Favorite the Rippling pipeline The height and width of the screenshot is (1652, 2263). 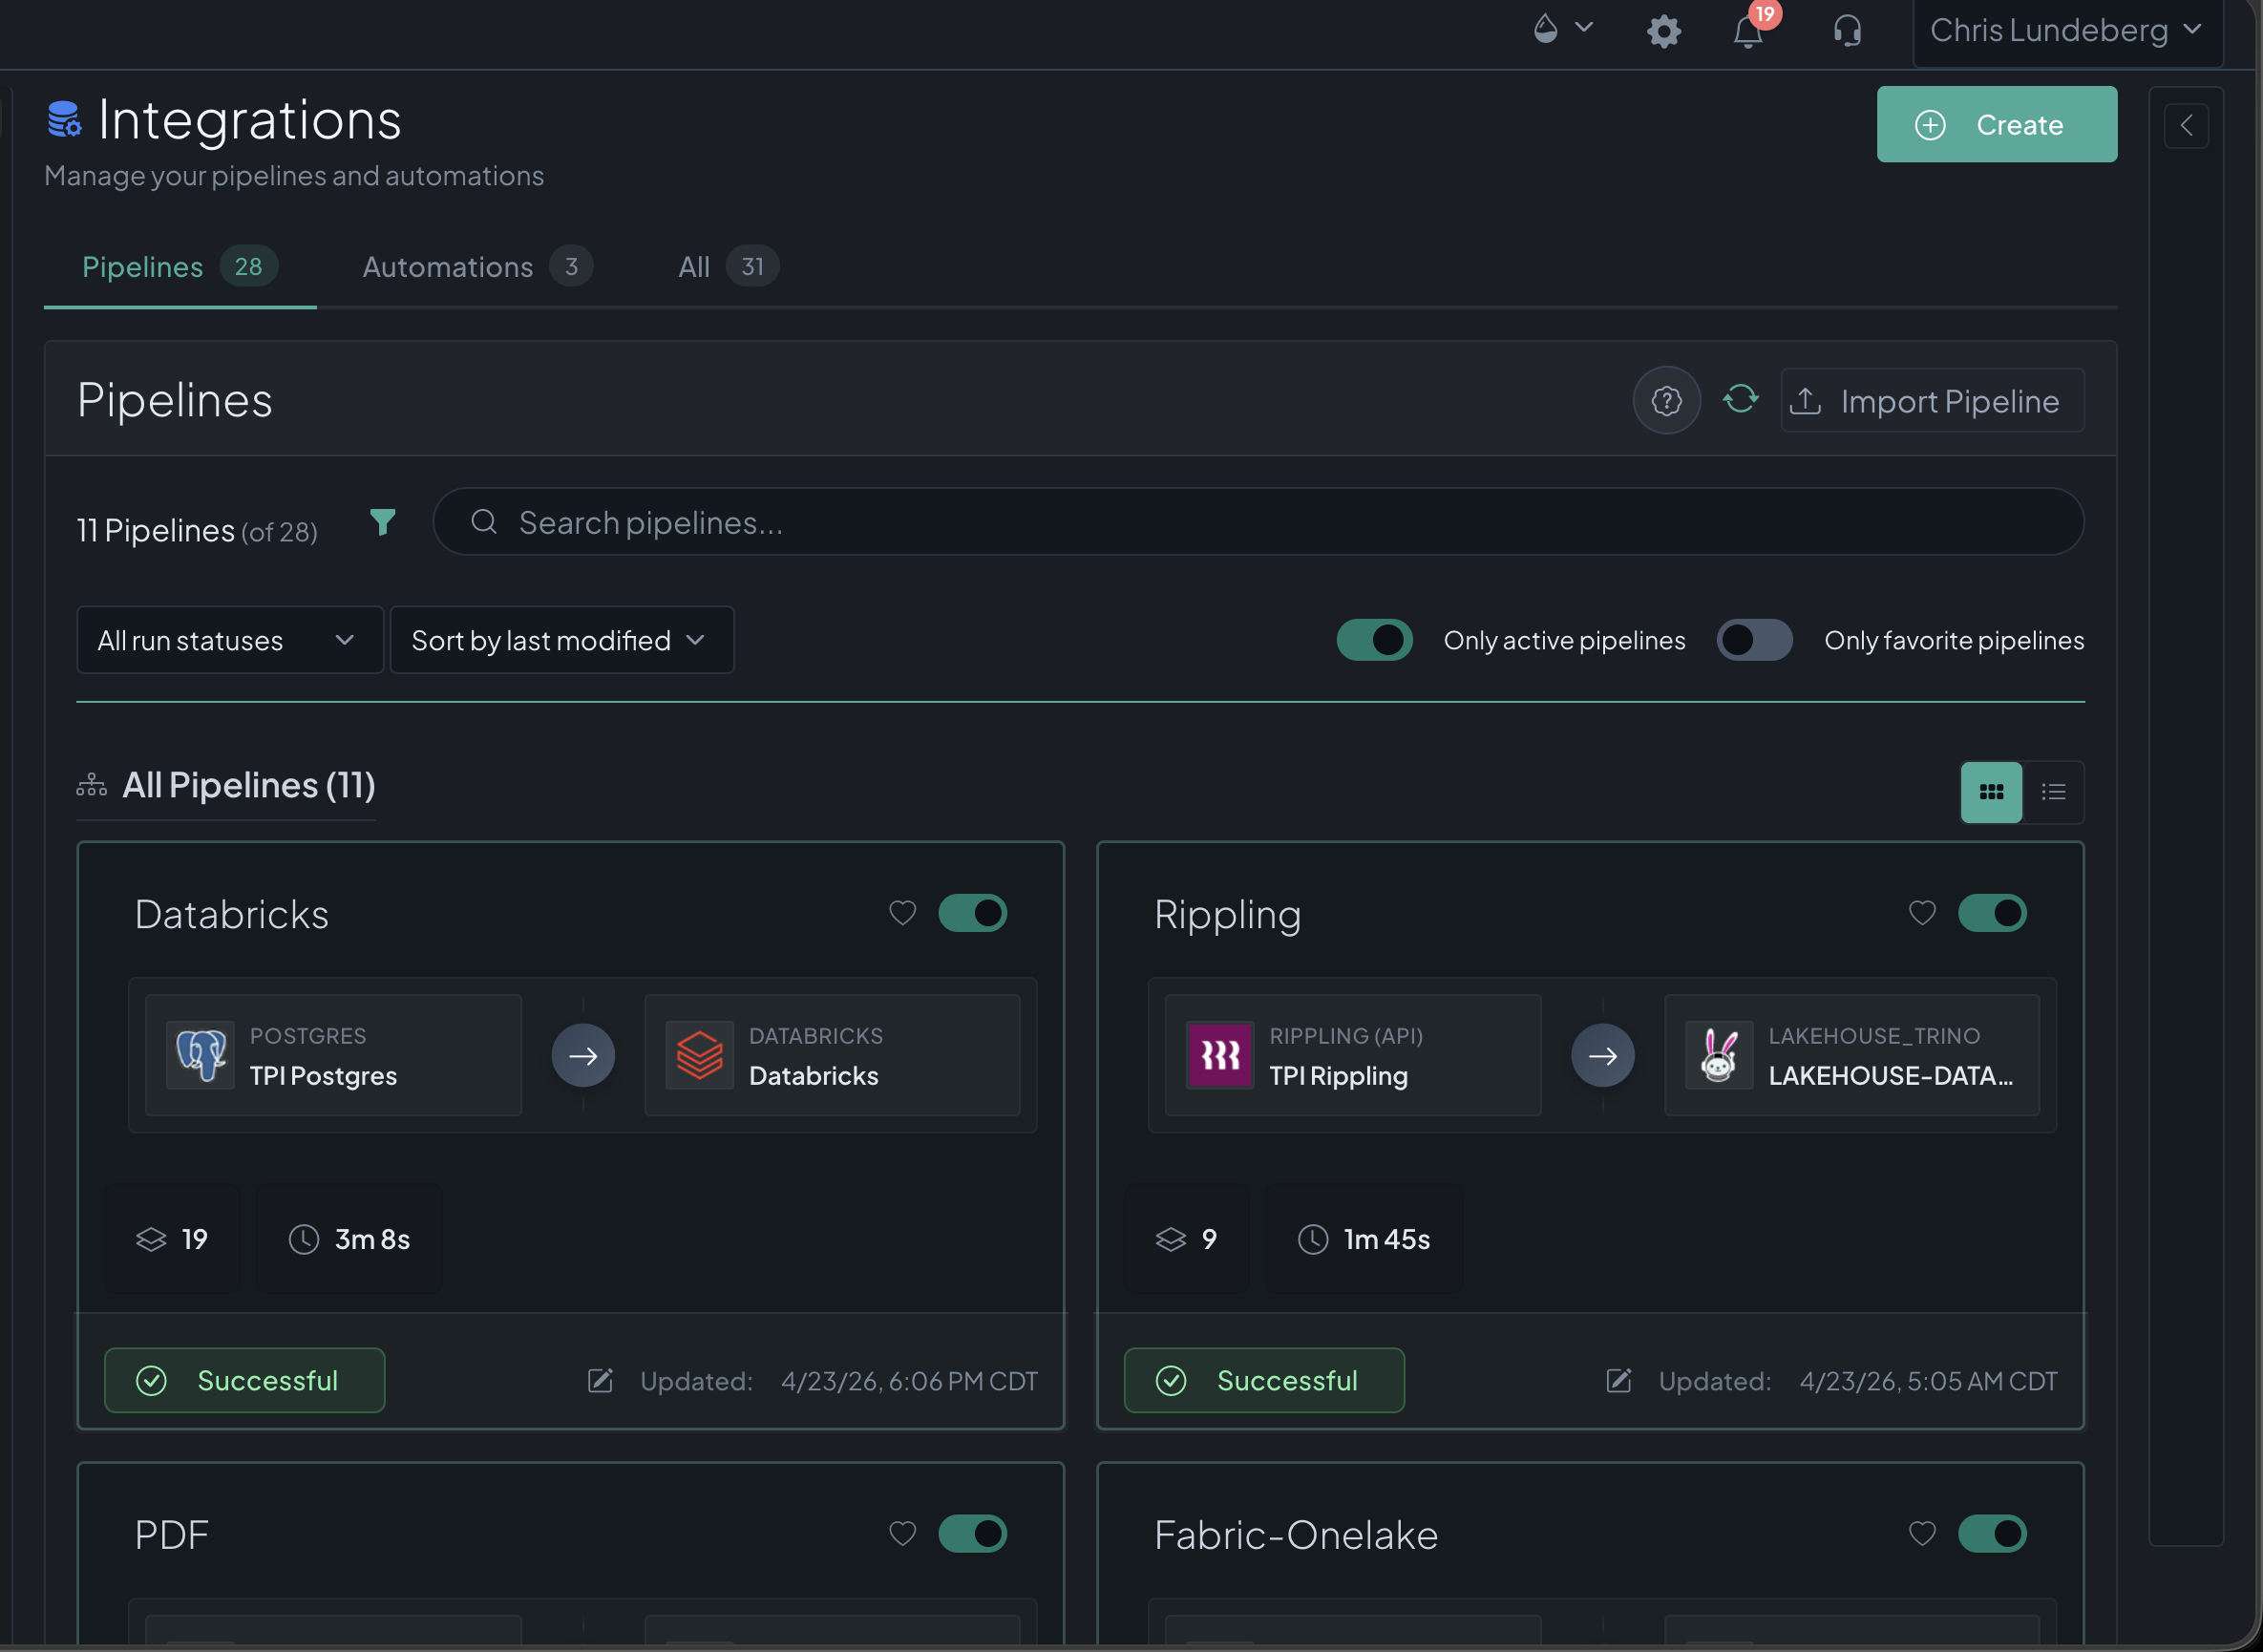pyautogui.click(x=1921, y=913)
